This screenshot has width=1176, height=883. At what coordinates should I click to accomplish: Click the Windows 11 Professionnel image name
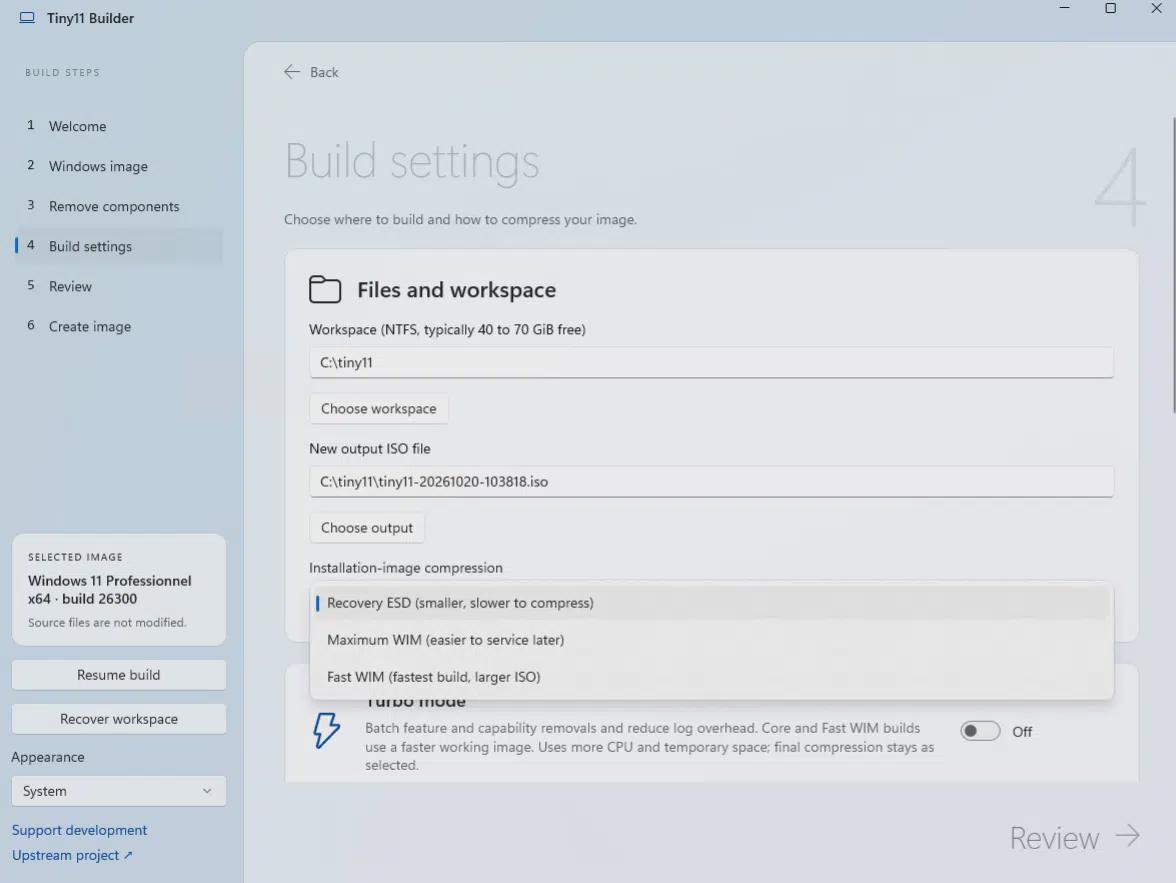click(110, 581)
